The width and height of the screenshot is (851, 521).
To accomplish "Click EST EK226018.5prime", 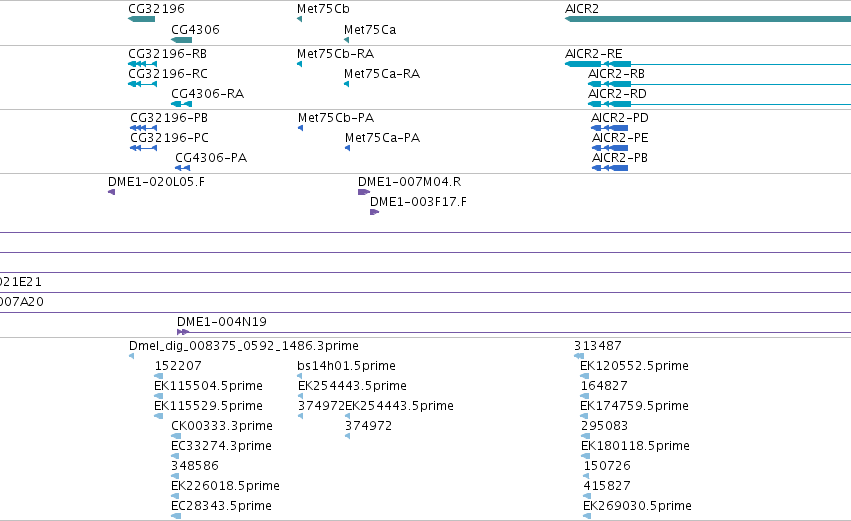I will click(x=225, y=486).
